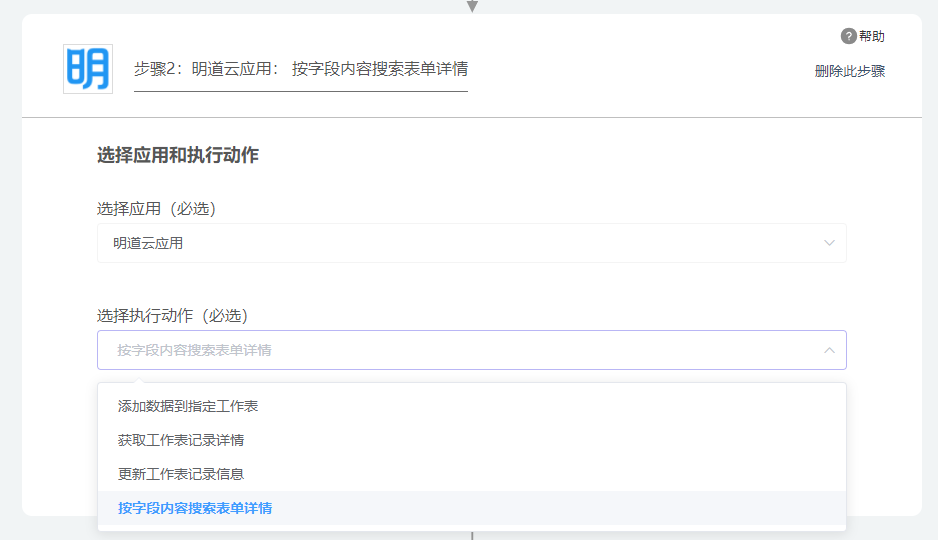The image size is (938, 540).
Task: Click the Mingdao 明 app logo
Action: [88, 69]
